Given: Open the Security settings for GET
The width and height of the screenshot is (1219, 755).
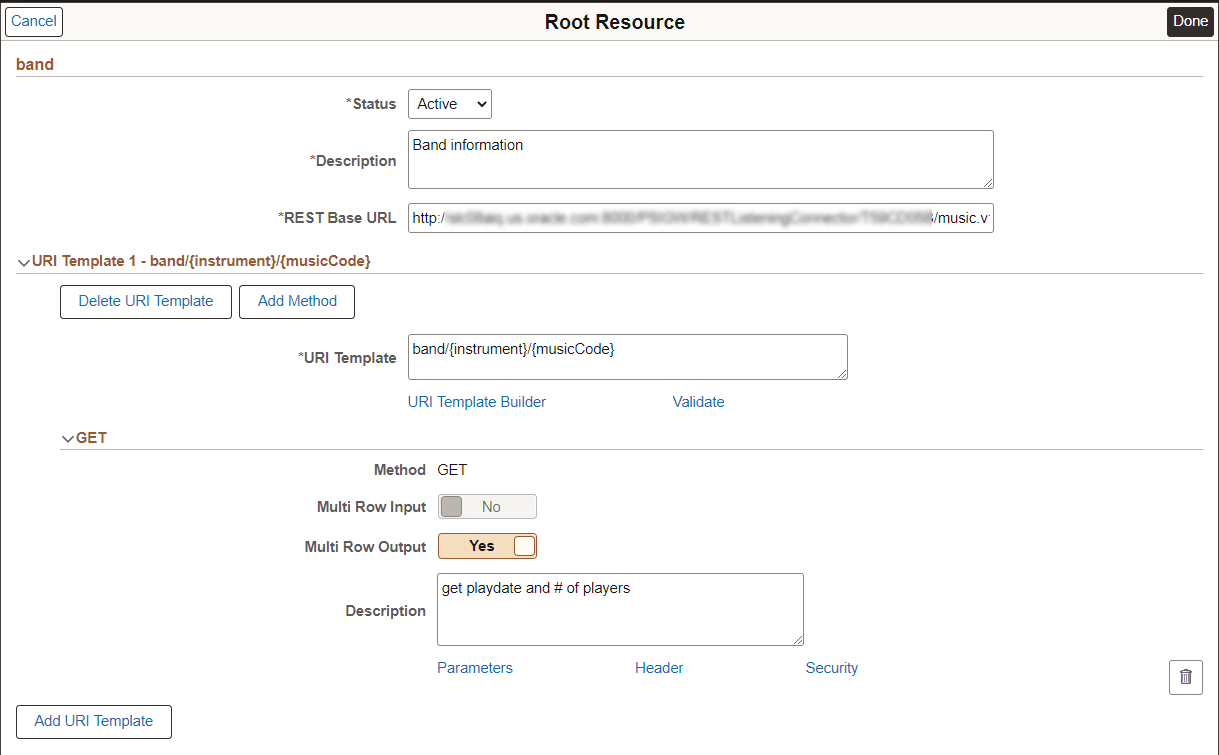Looking at the screenshot, I should (831, 667).
